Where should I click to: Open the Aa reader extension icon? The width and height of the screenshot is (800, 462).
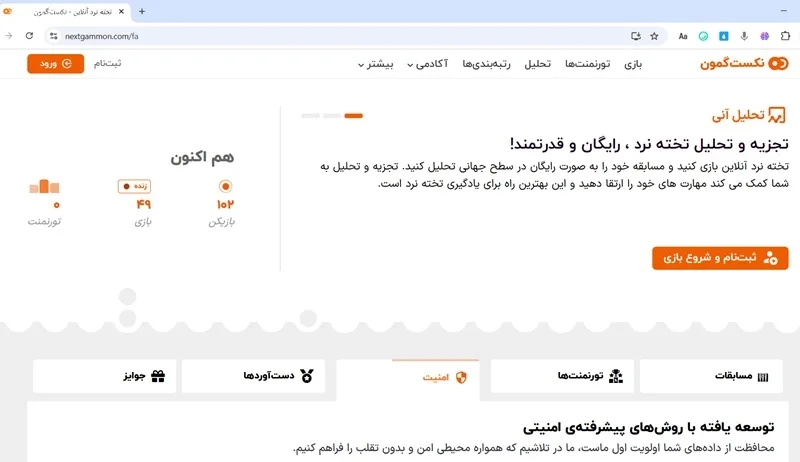[683, 36]
